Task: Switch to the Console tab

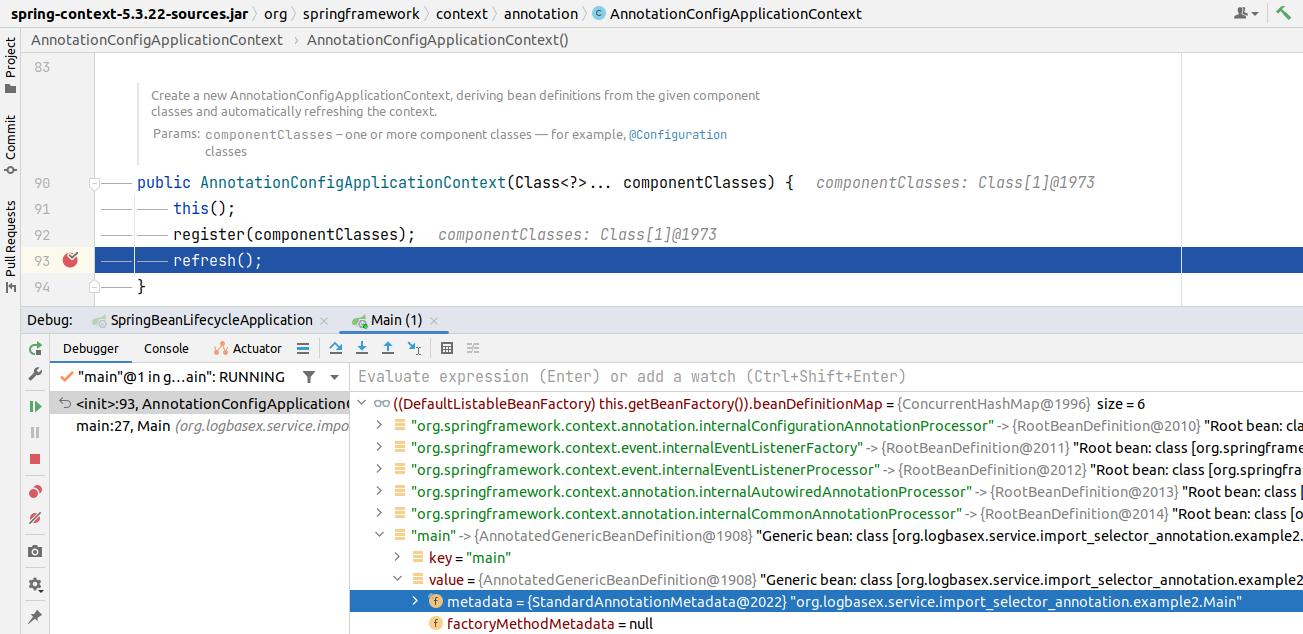Action: pos(165,347)
